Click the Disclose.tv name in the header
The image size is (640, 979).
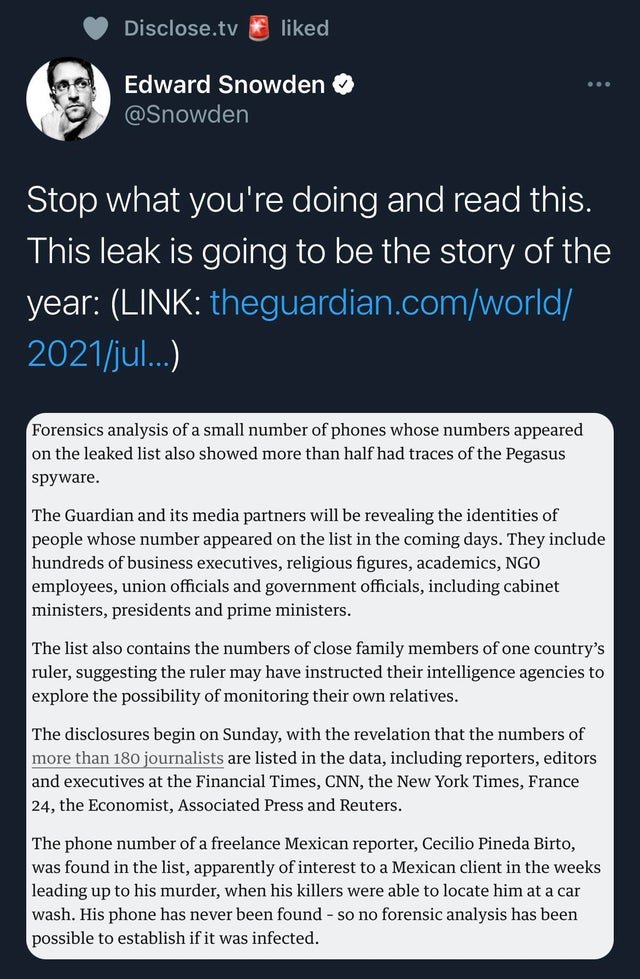pyautogui.click(x=181, y=29)
